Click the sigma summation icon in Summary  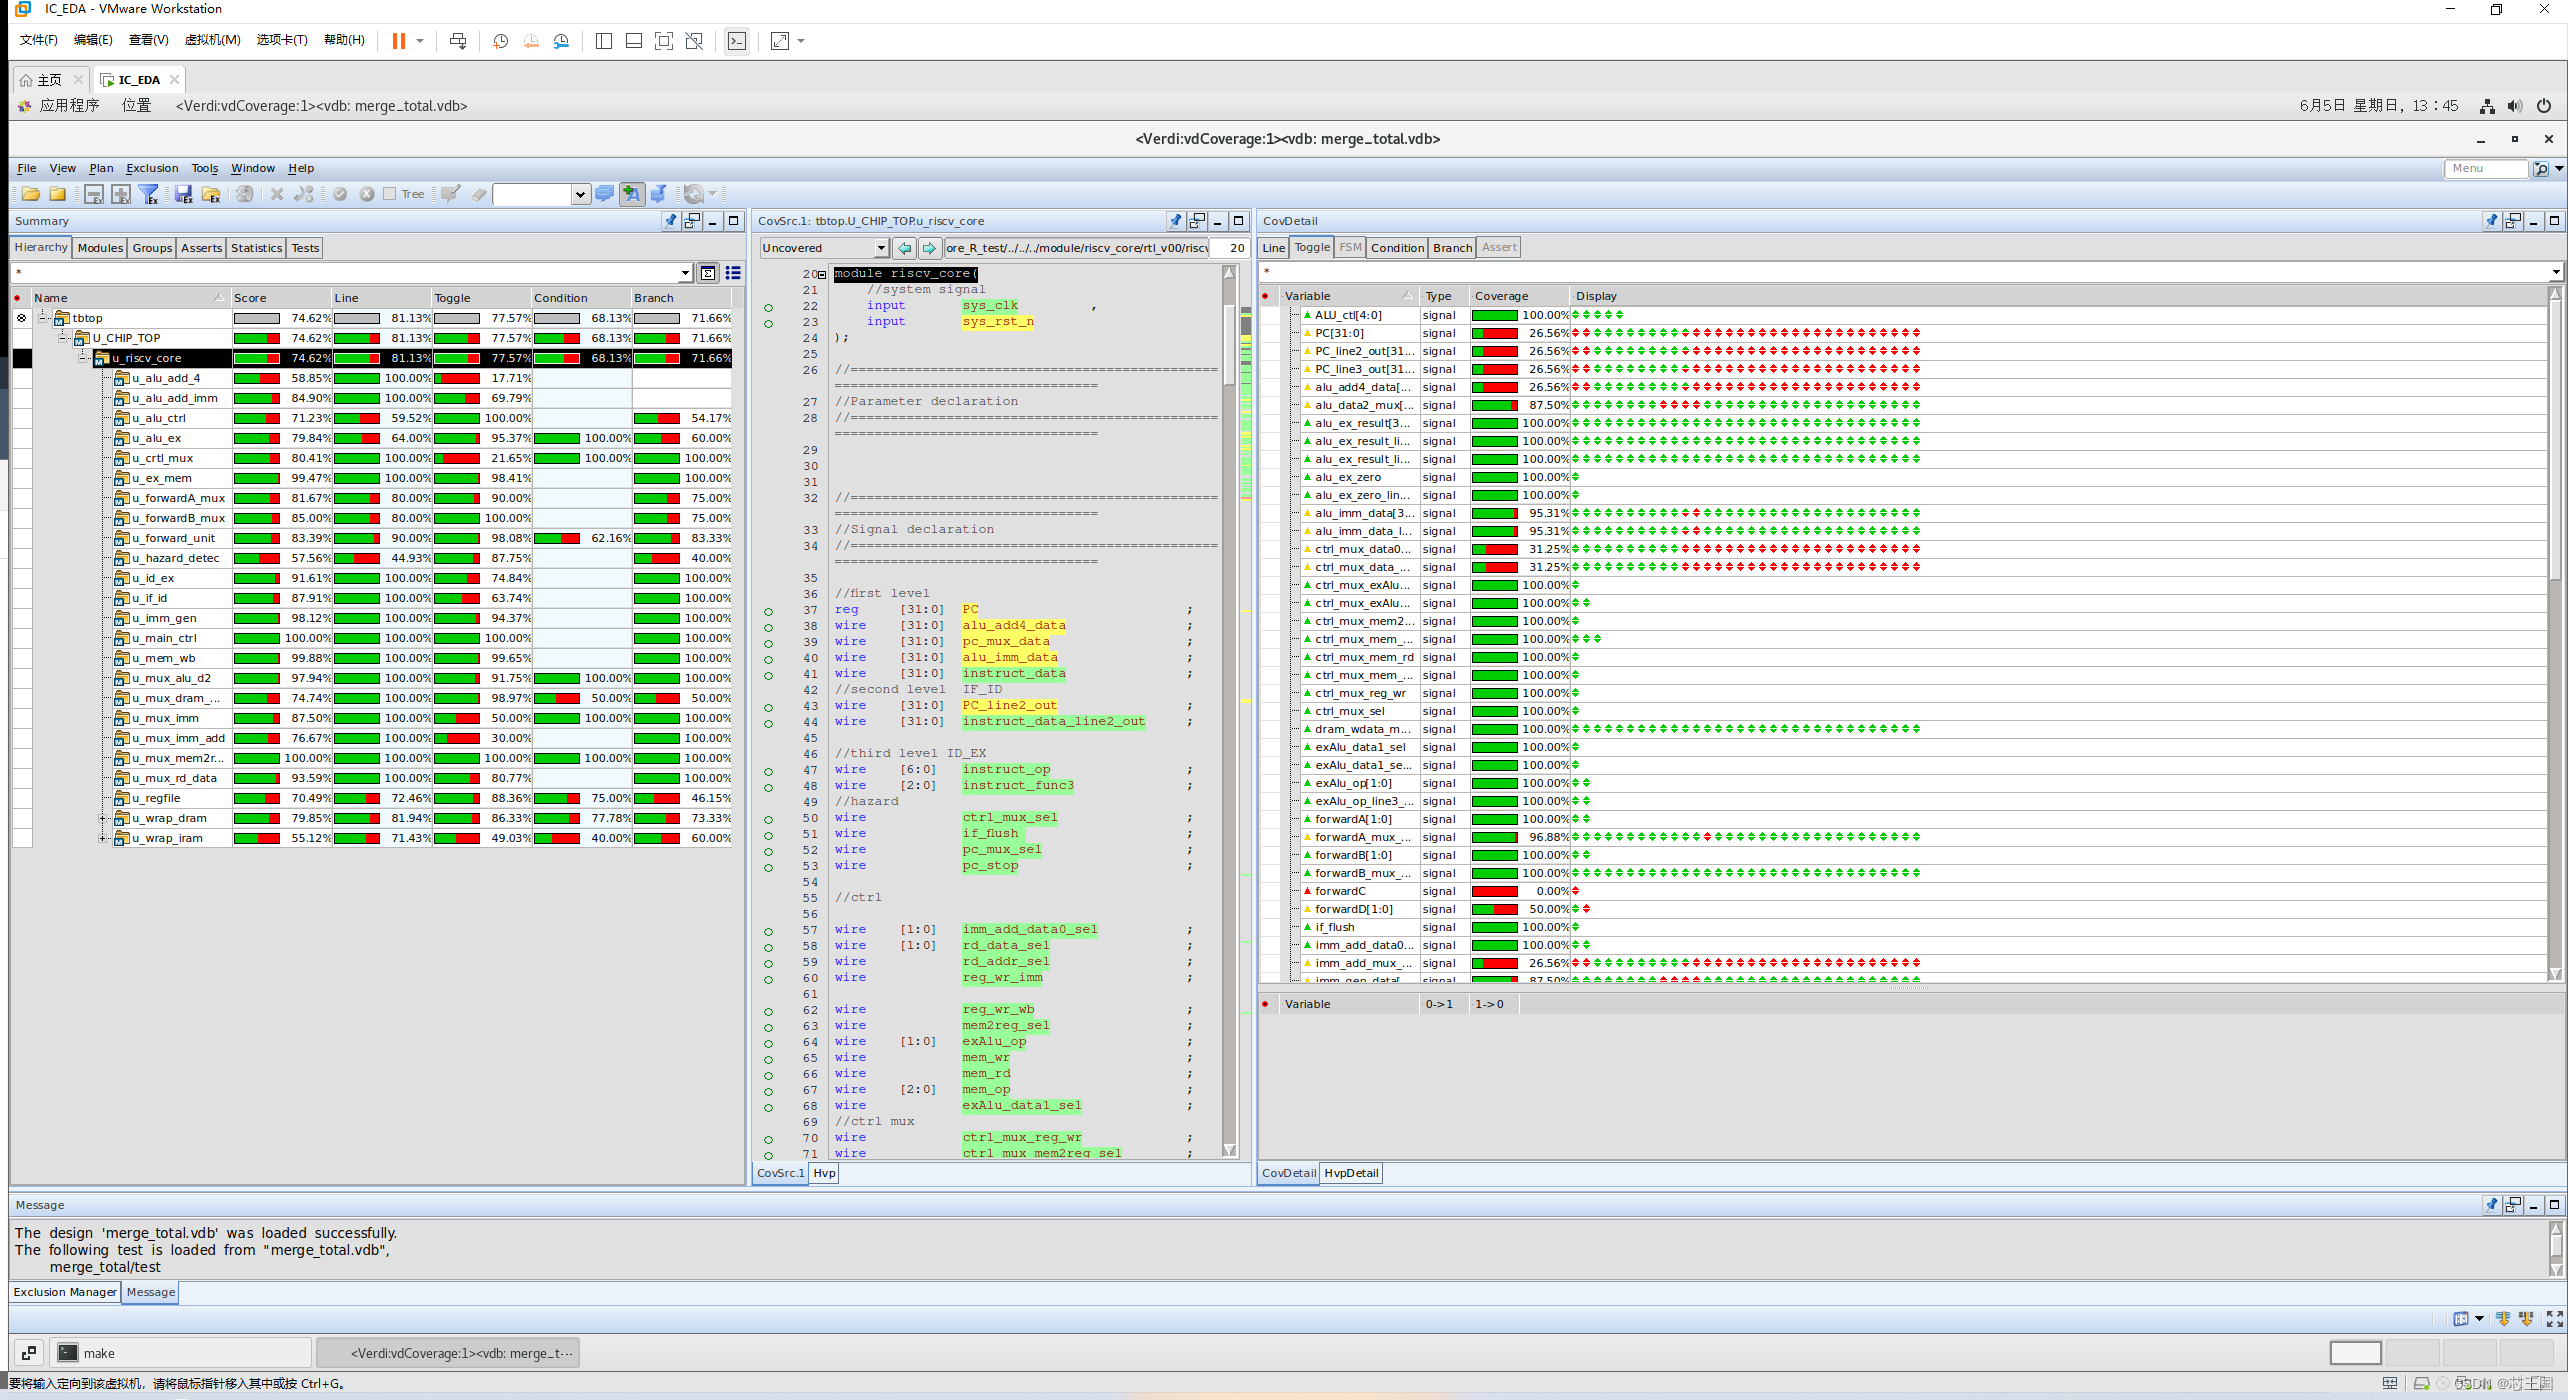click(708, 273)
